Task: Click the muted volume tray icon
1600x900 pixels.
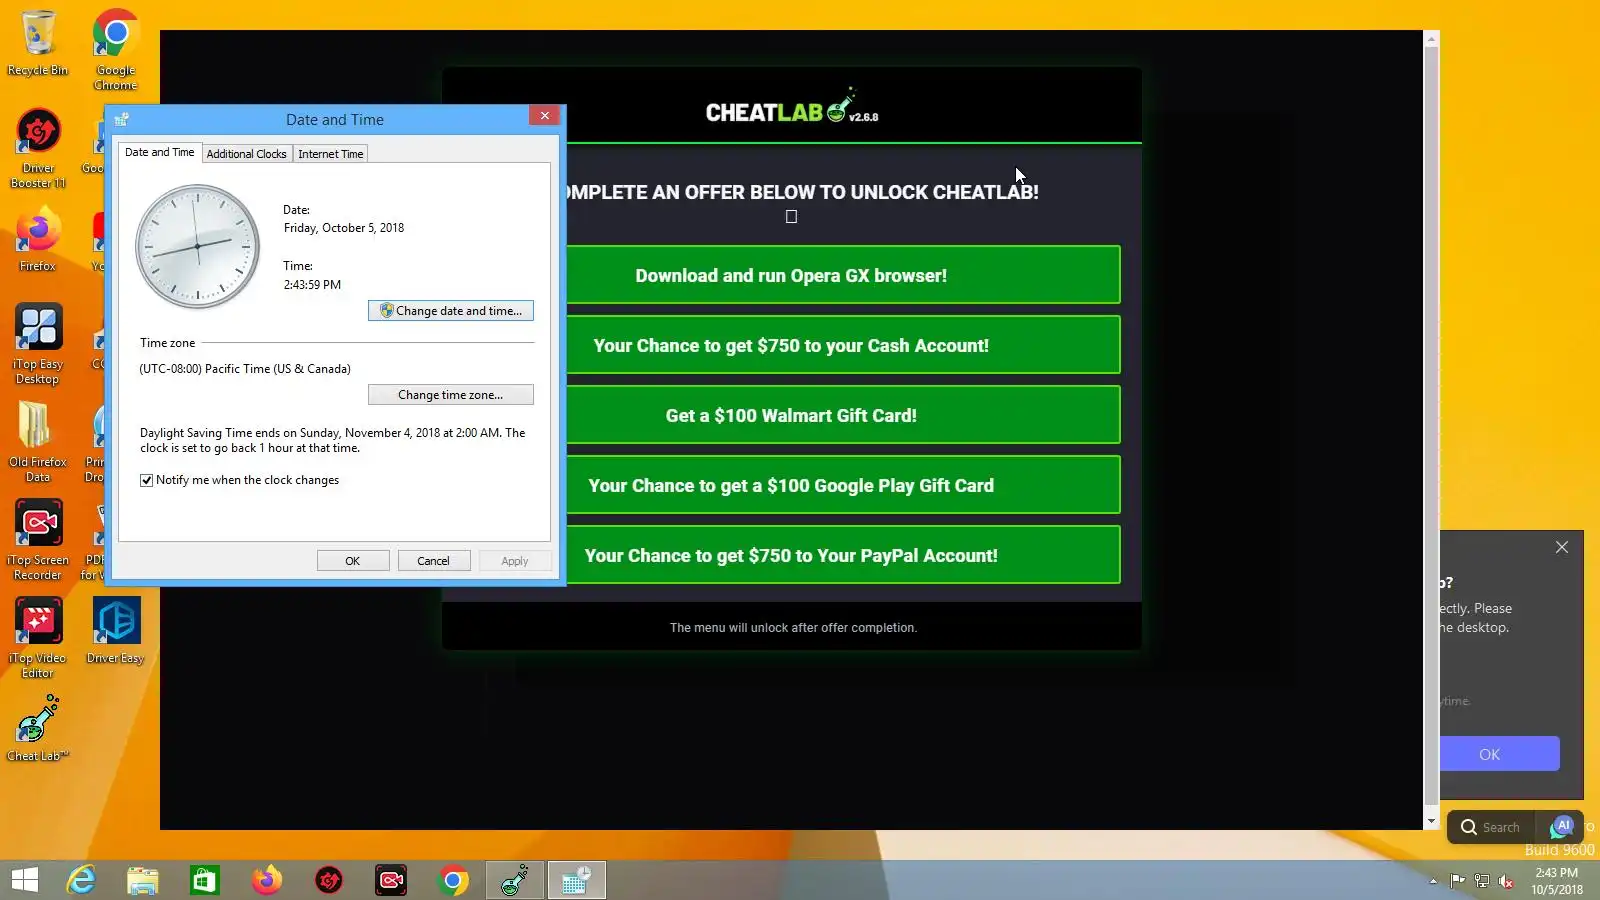Action: tap(1506, 881)
